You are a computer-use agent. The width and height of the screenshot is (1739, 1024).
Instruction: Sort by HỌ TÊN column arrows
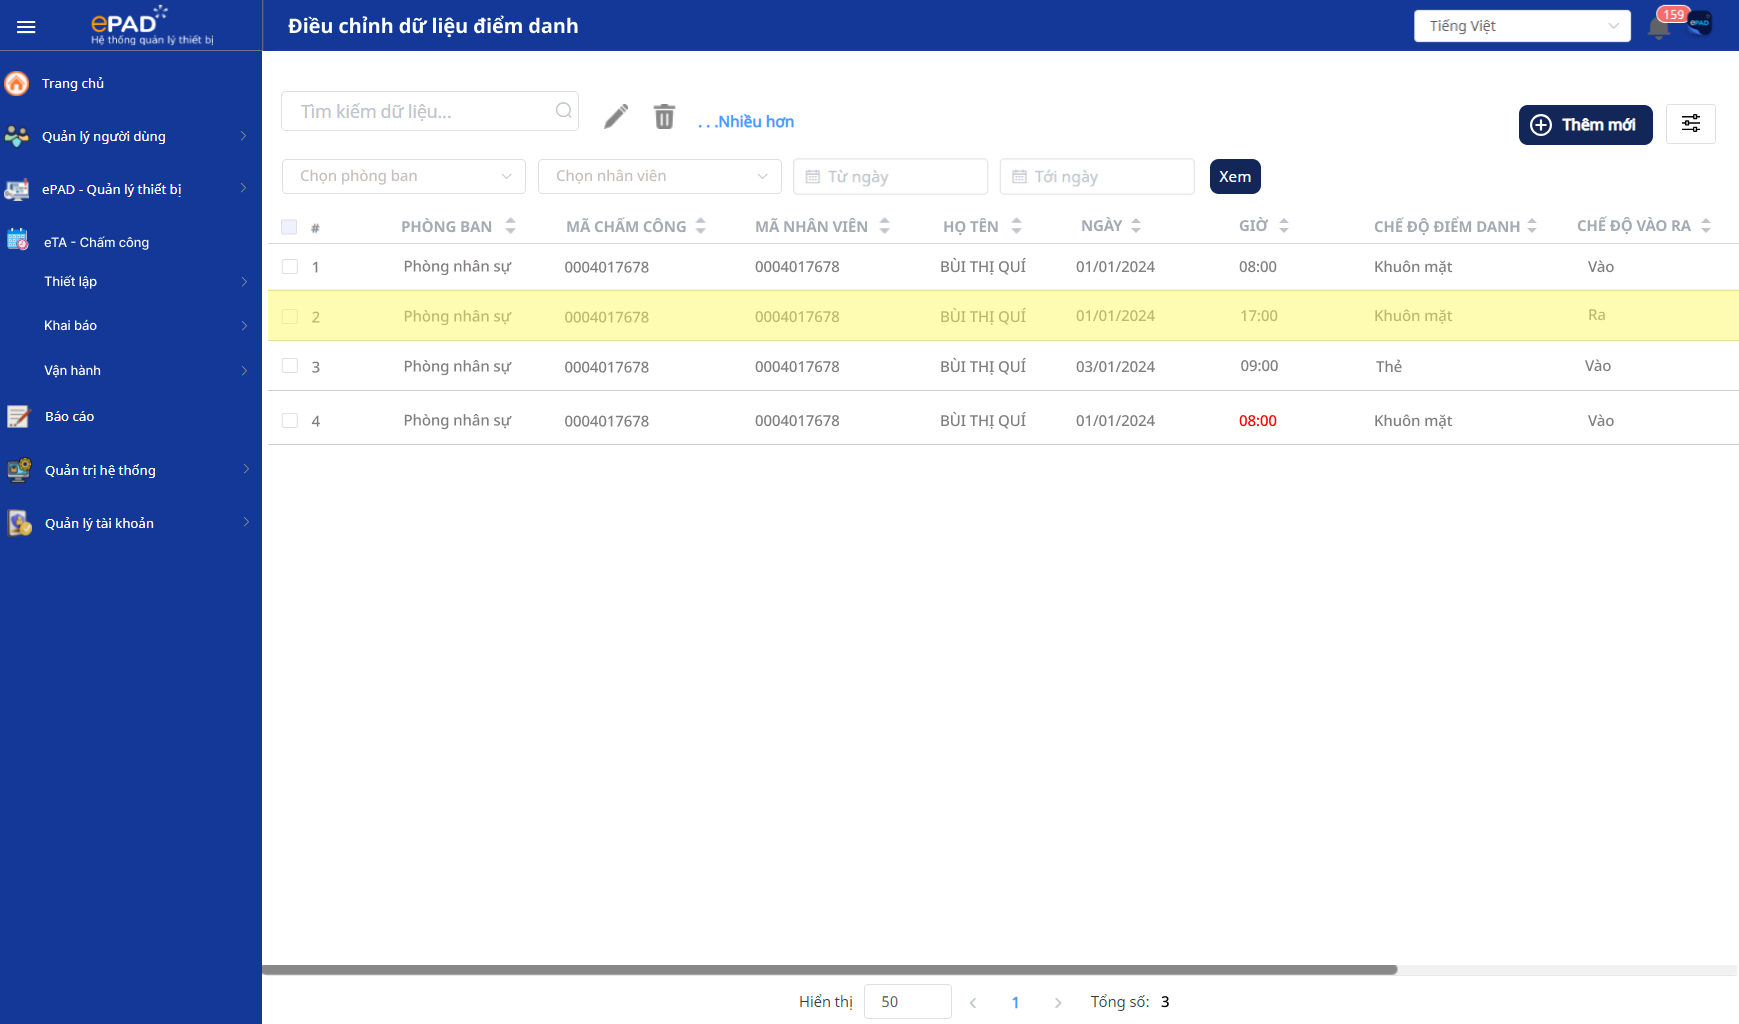click(1016, 226)
